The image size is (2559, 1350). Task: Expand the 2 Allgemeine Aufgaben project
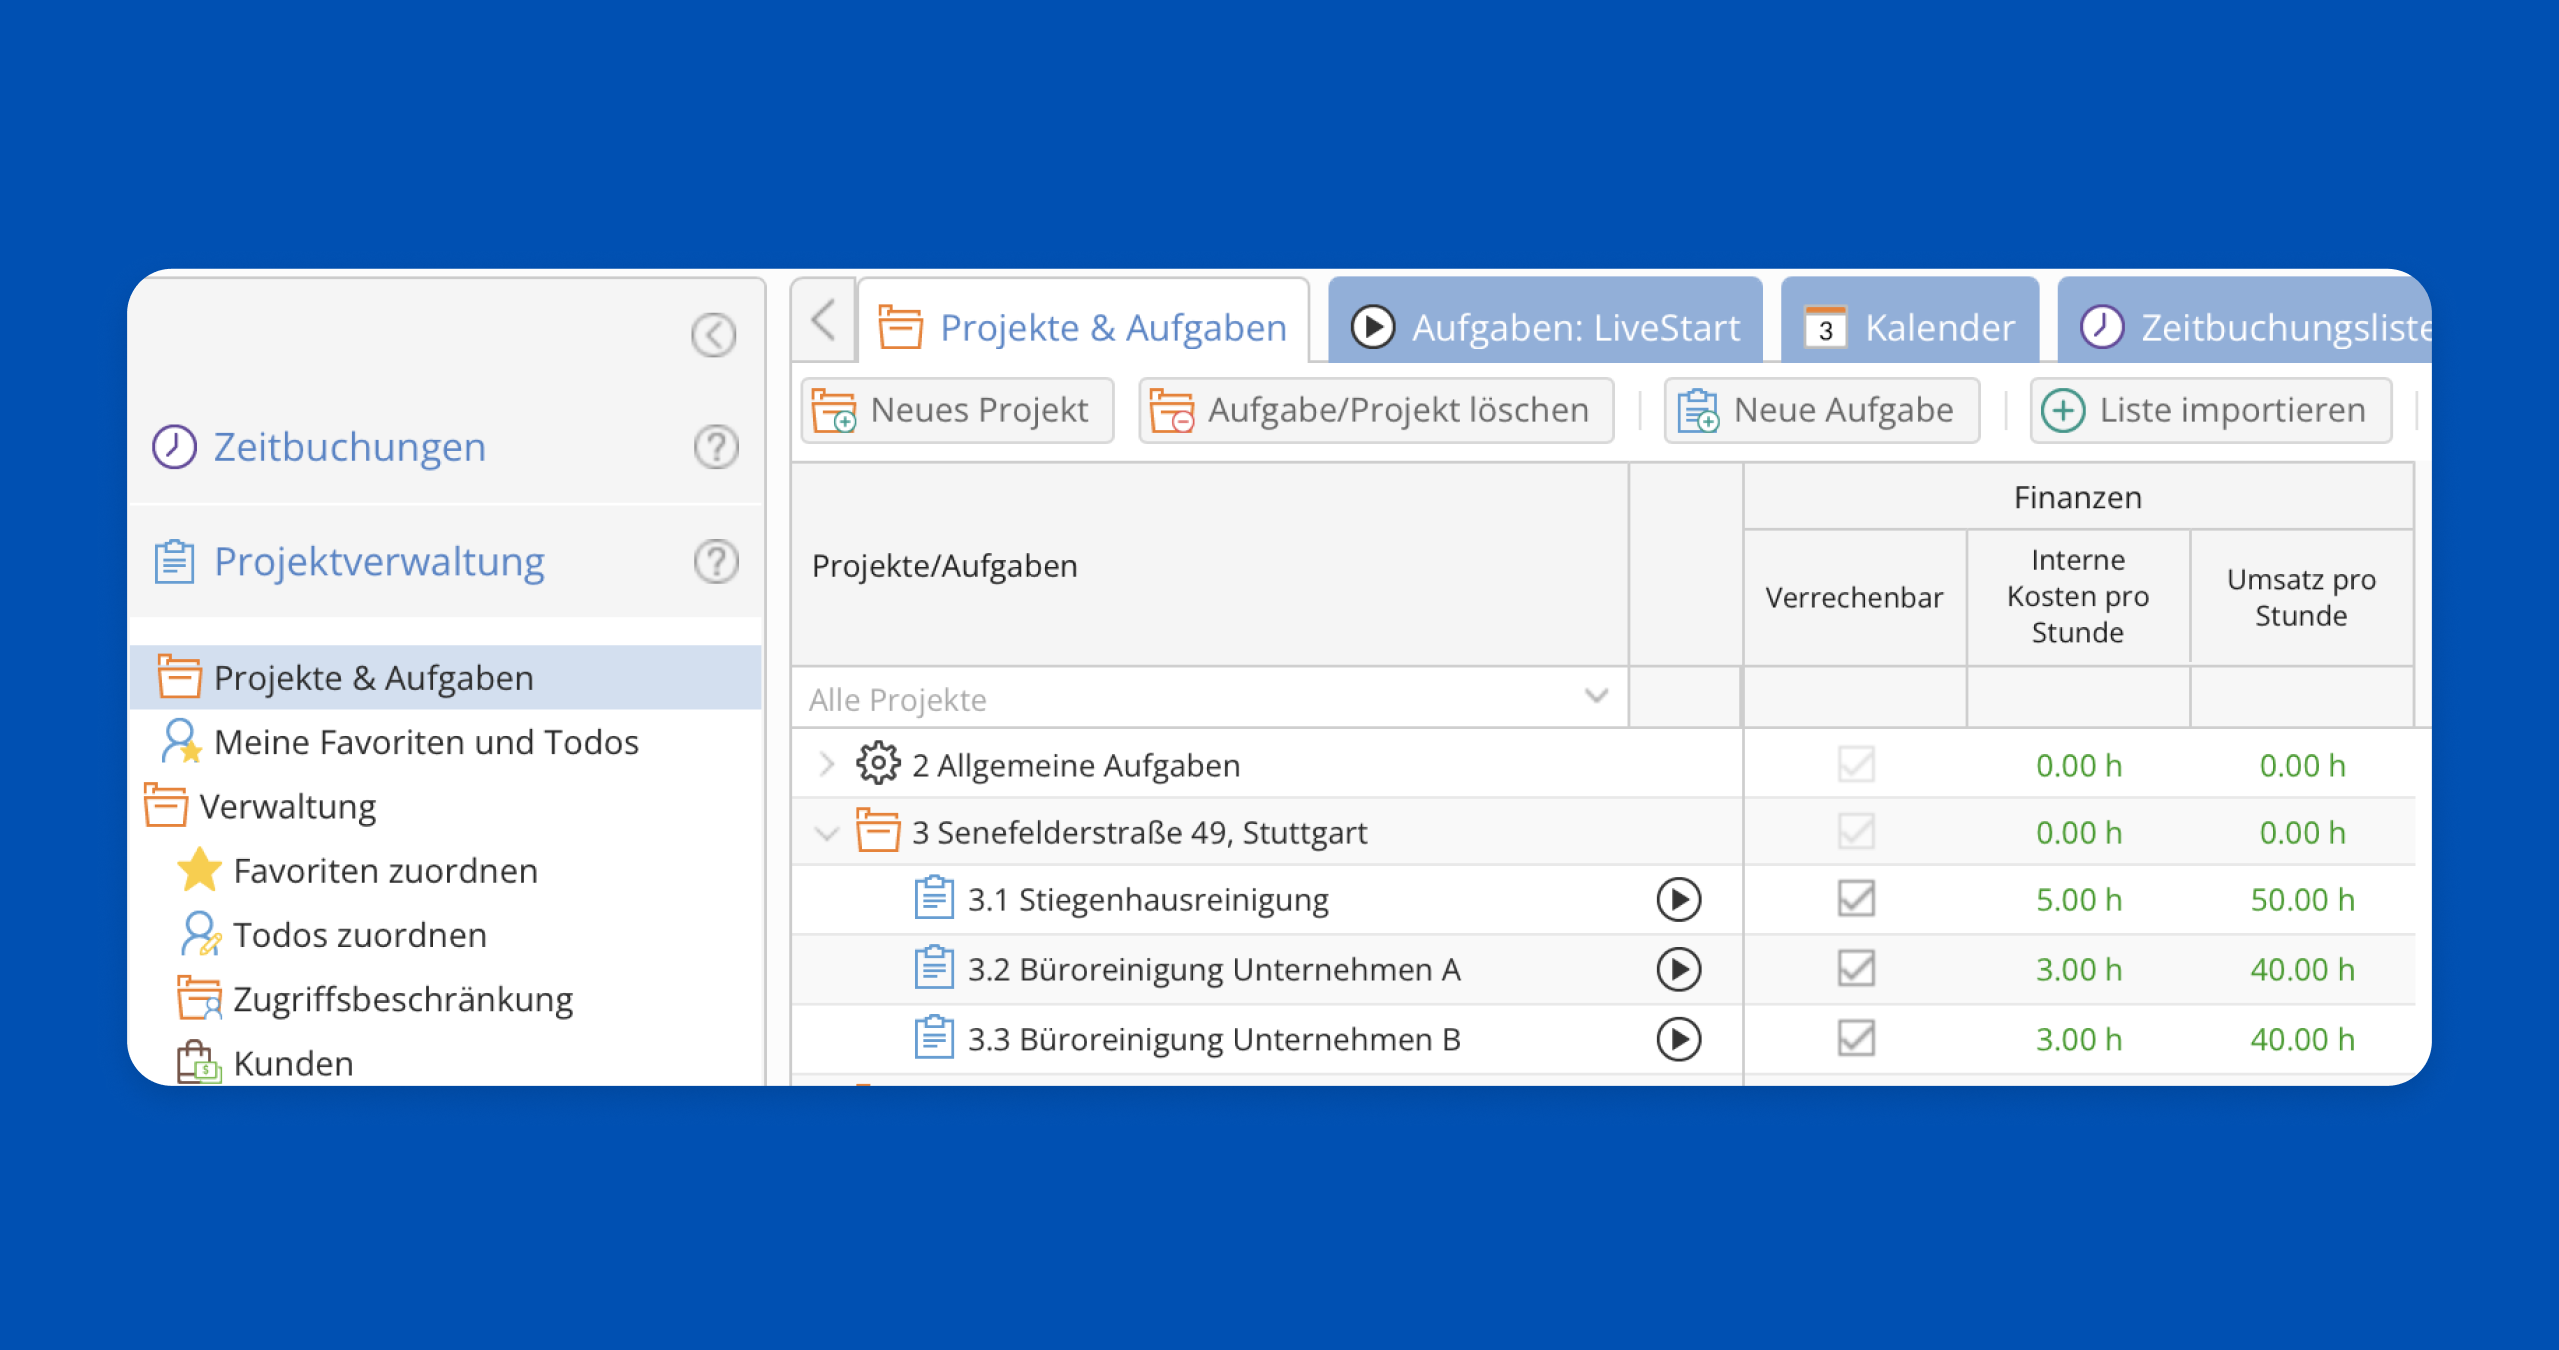coord(826,765)
